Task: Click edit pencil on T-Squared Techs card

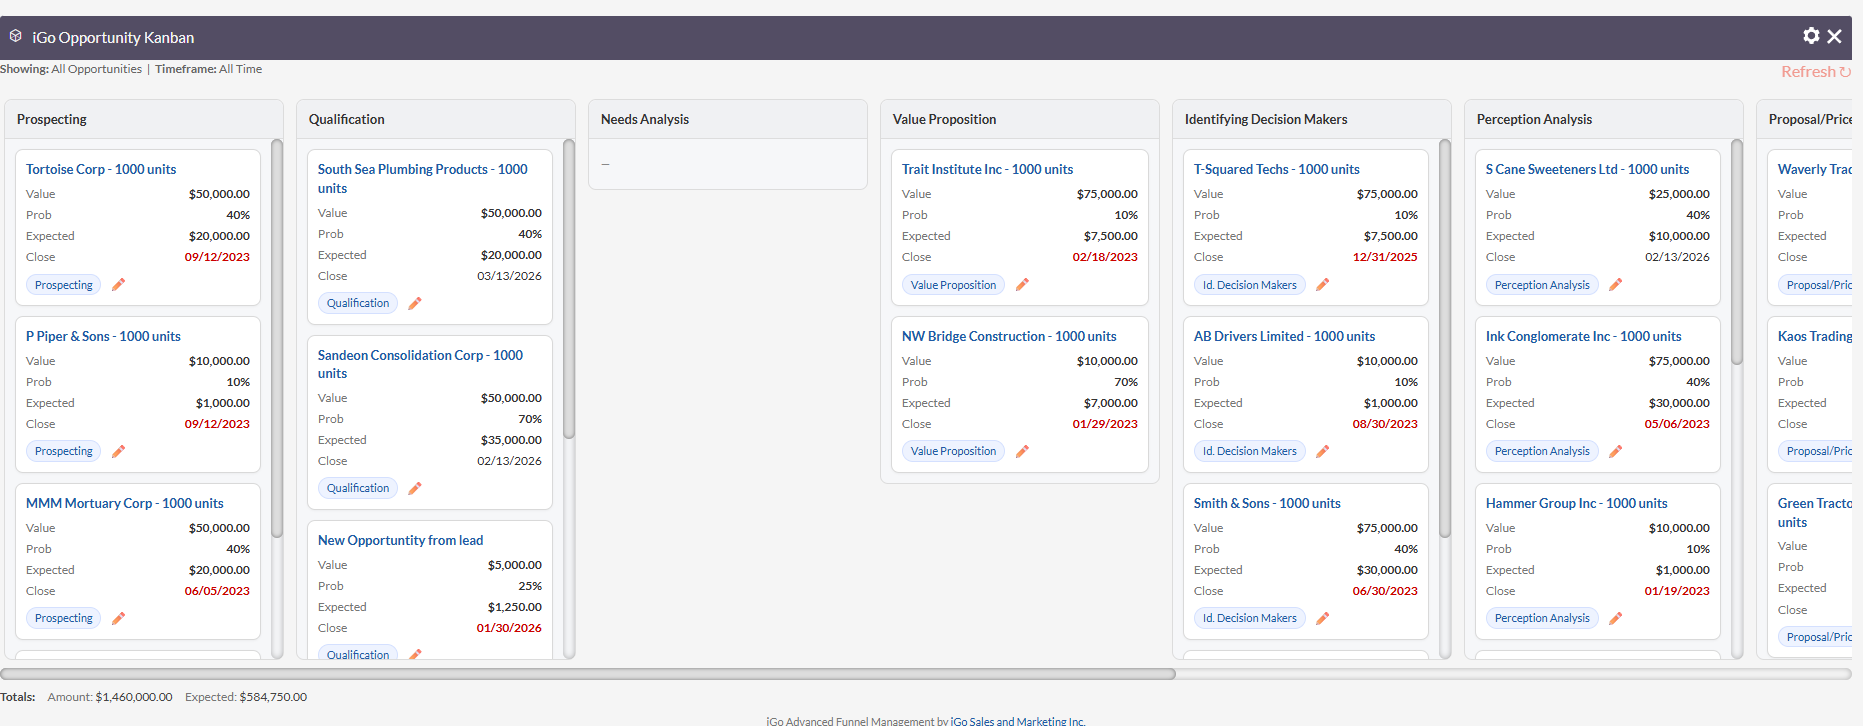Action: tap(1322, 285)
